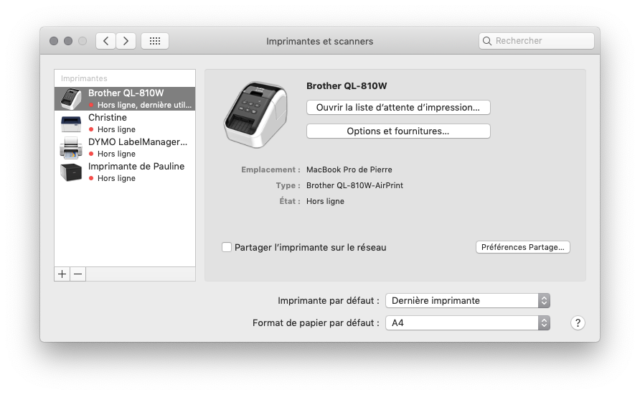
Task: Click Options et fournitures button
Action: coord(398,131)
